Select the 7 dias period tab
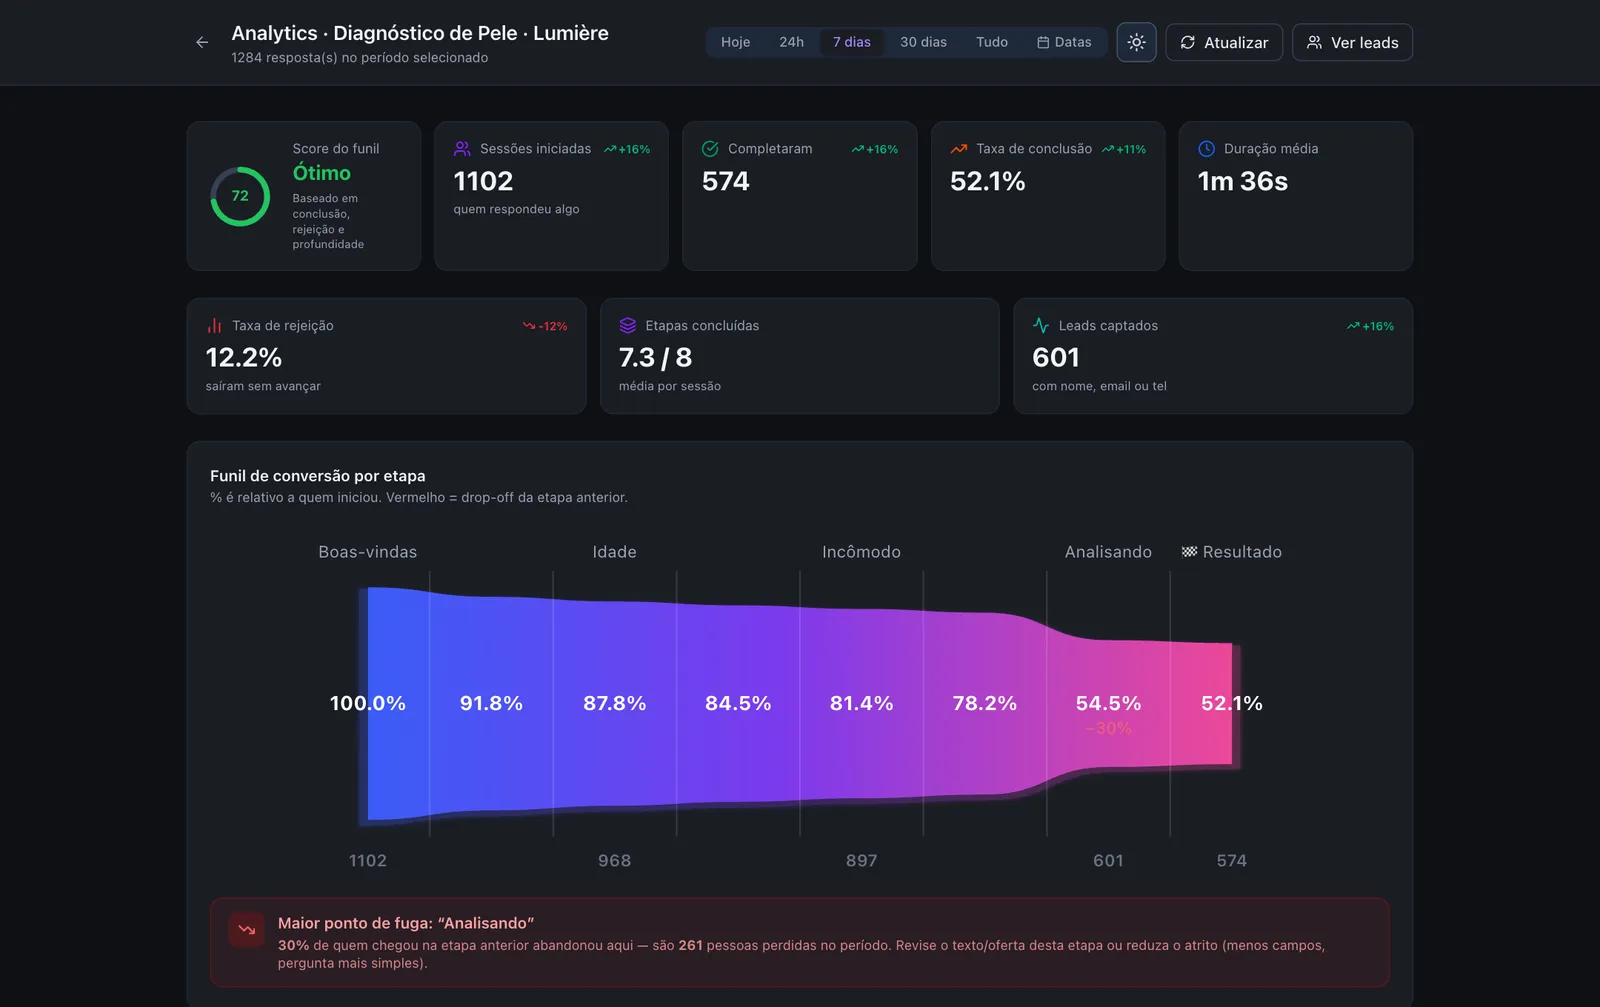The image size is (1600, 1007). [x=851, y=42]
